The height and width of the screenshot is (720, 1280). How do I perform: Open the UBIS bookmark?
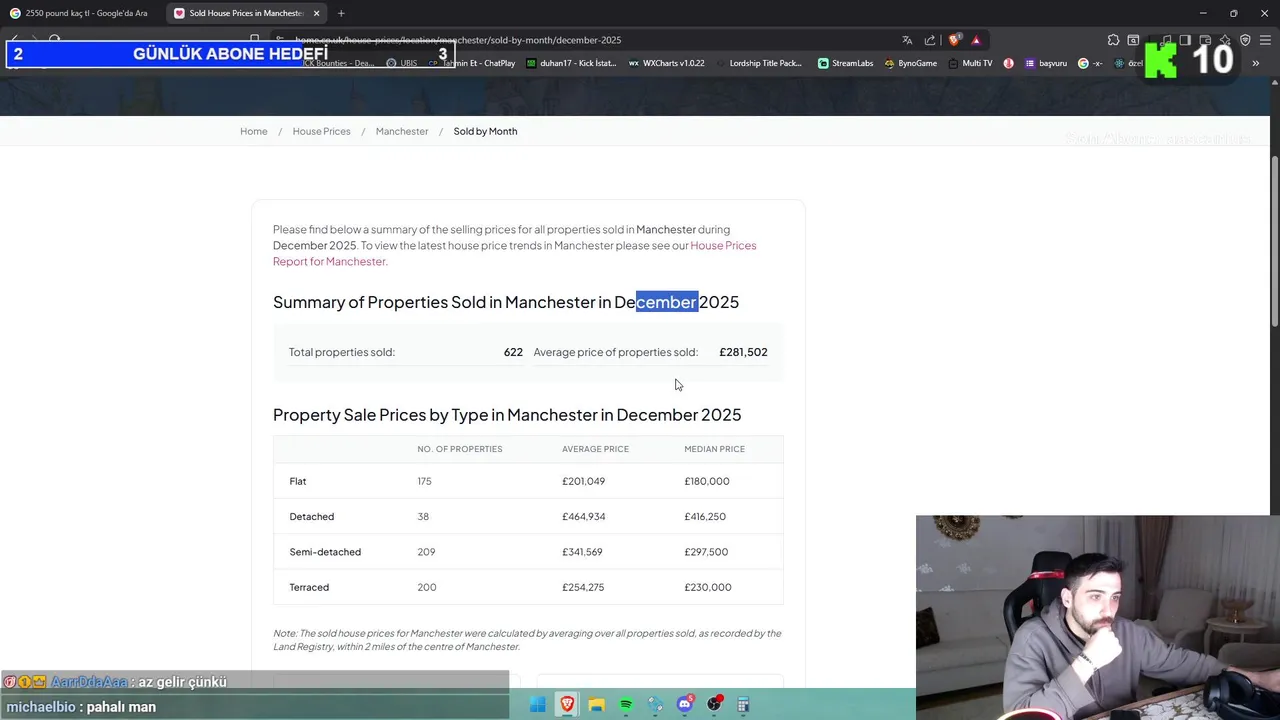coord(401,63)
